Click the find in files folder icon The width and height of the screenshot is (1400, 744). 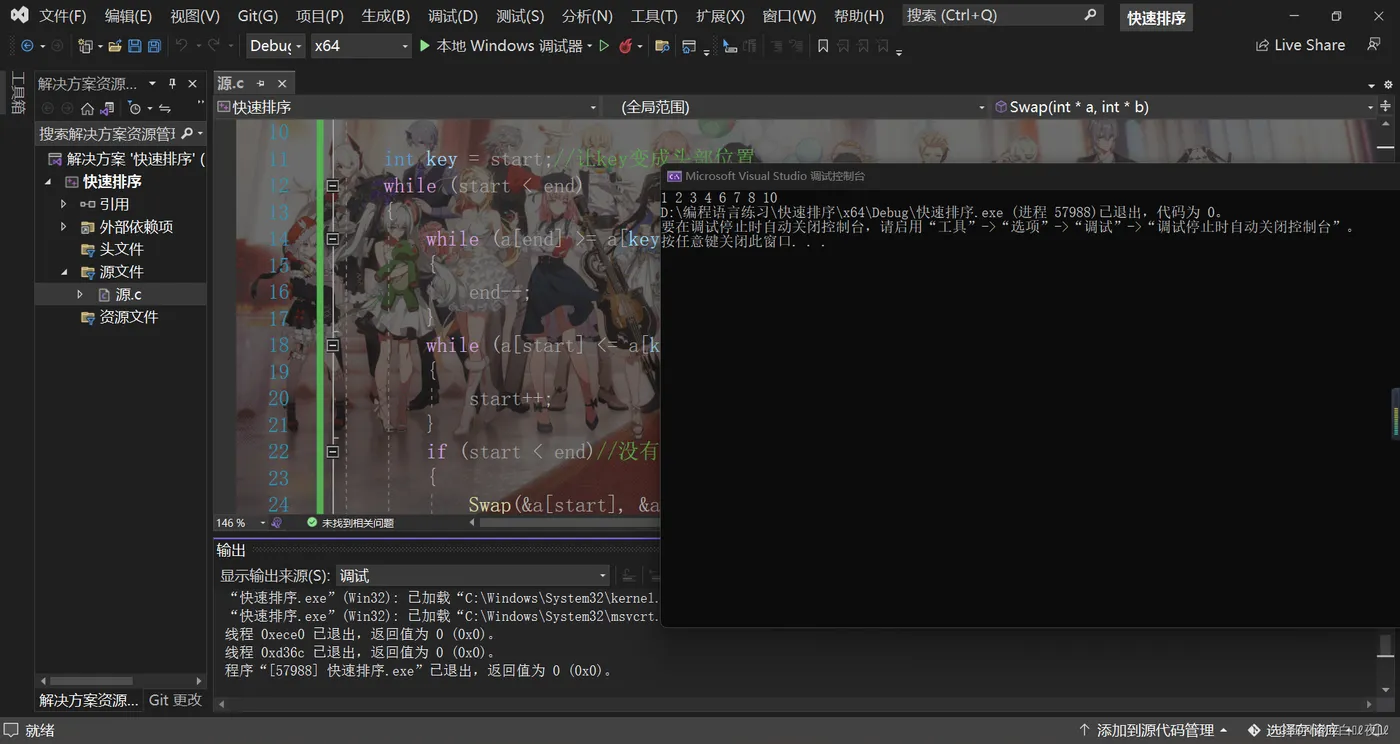point(662,46)
